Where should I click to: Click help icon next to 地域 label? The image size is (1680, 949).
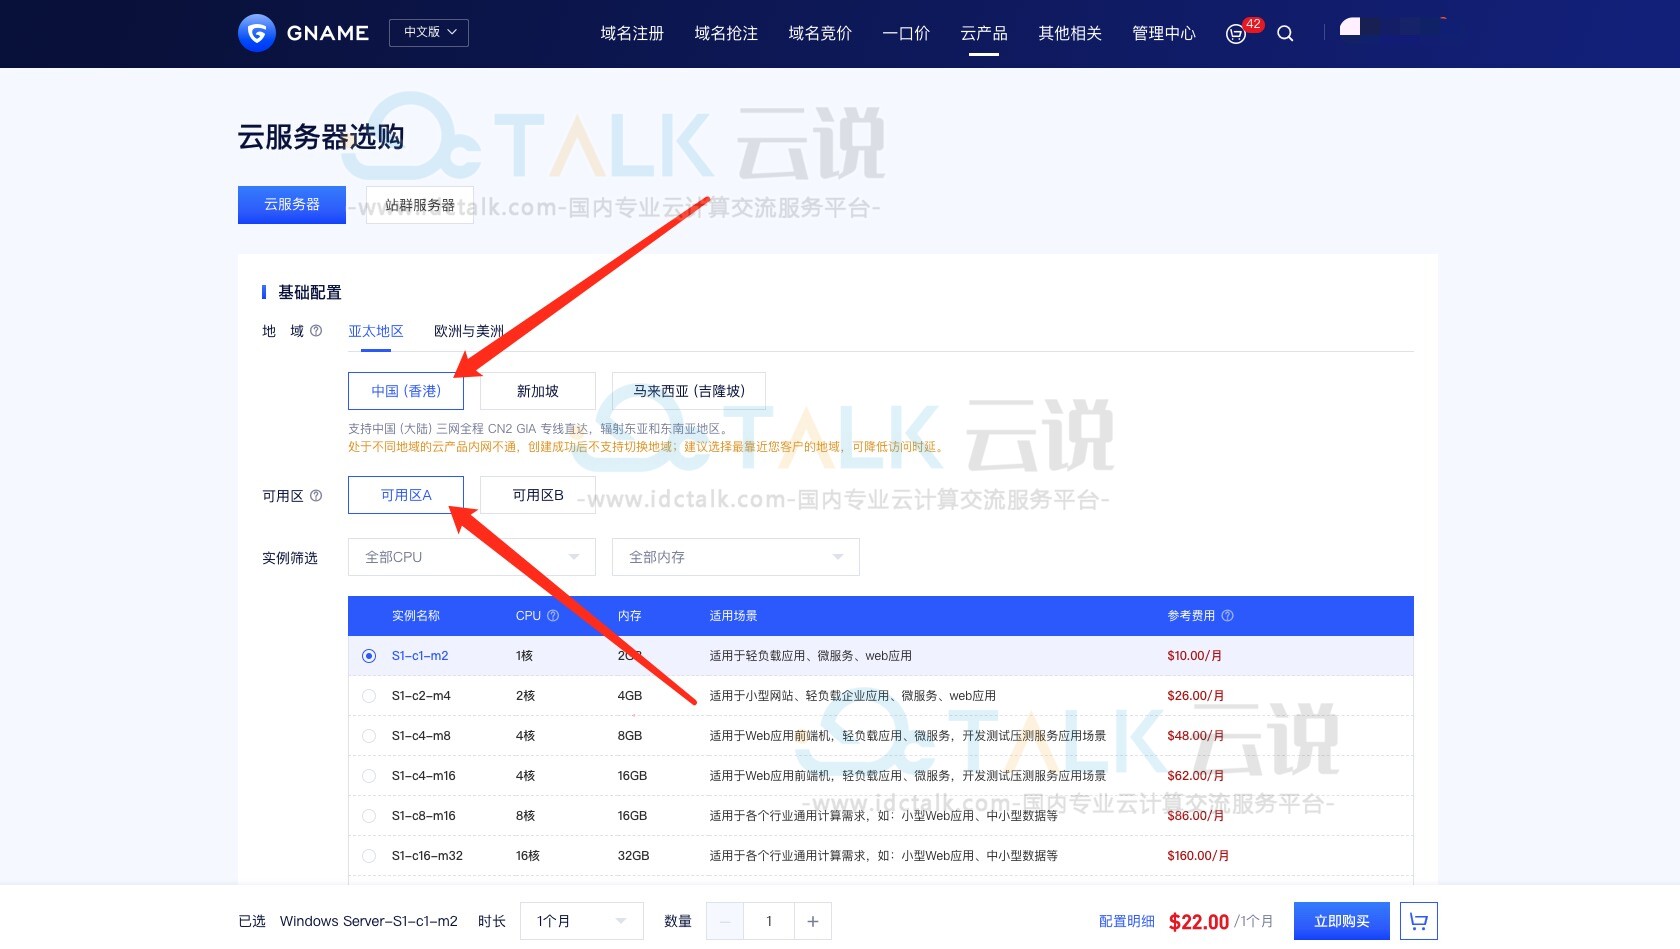tap(316, 331)
